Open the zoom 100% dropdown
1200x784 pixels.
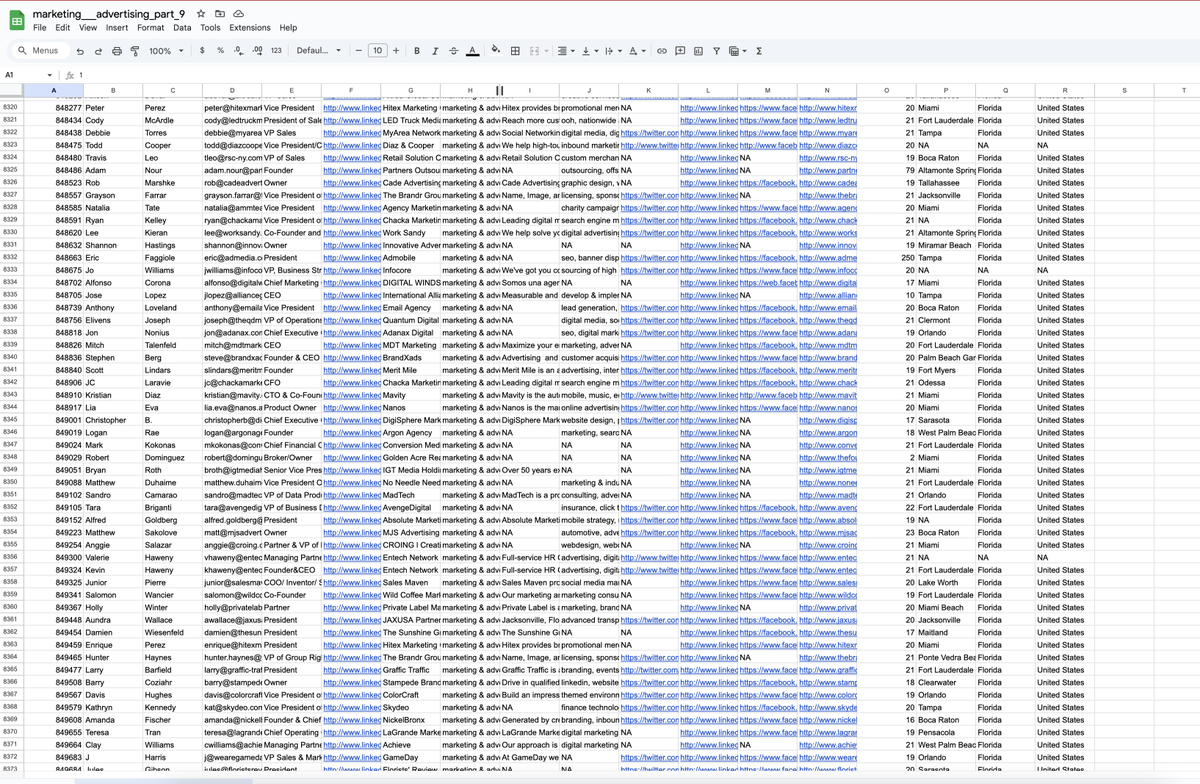point(165,50)
